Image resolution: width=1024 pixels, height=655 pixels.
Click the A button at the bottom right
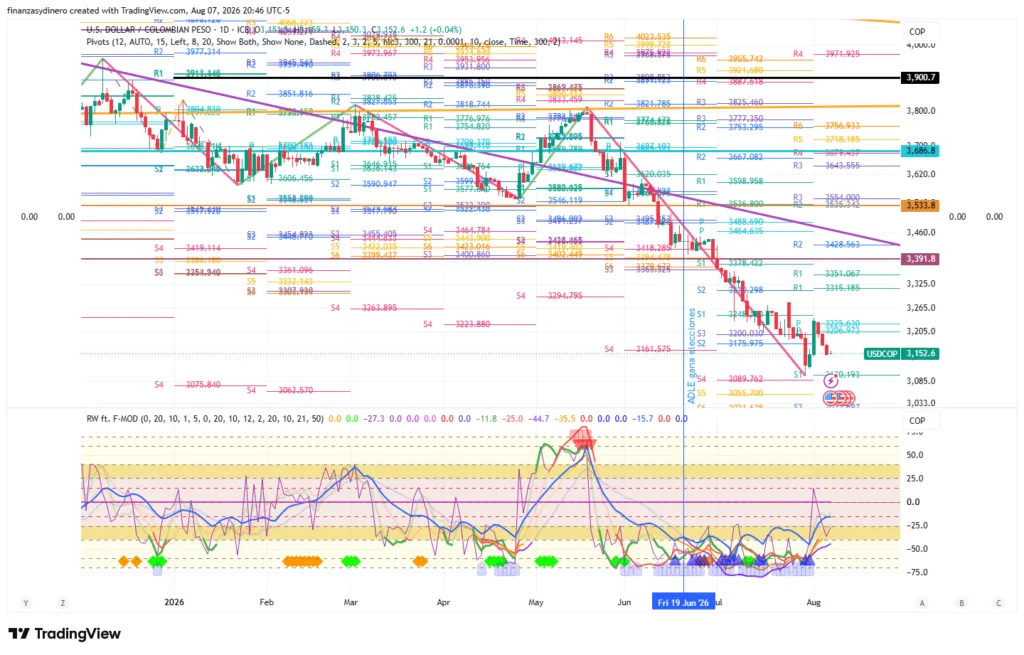click(x=922, y=603)
